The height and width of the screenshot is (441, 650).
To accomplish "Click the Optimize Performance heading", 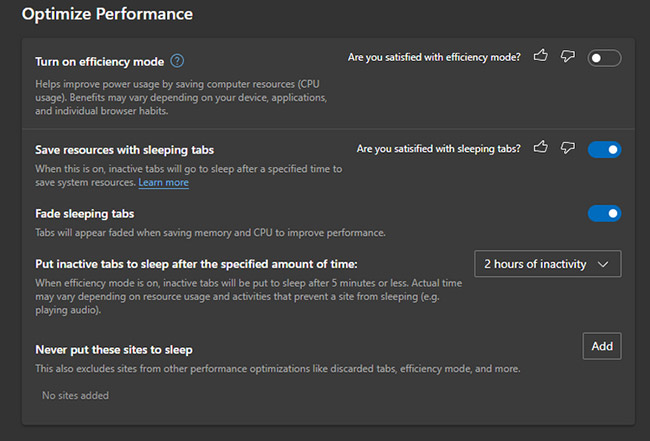I will pyautogui.click(x=107, y=14).
